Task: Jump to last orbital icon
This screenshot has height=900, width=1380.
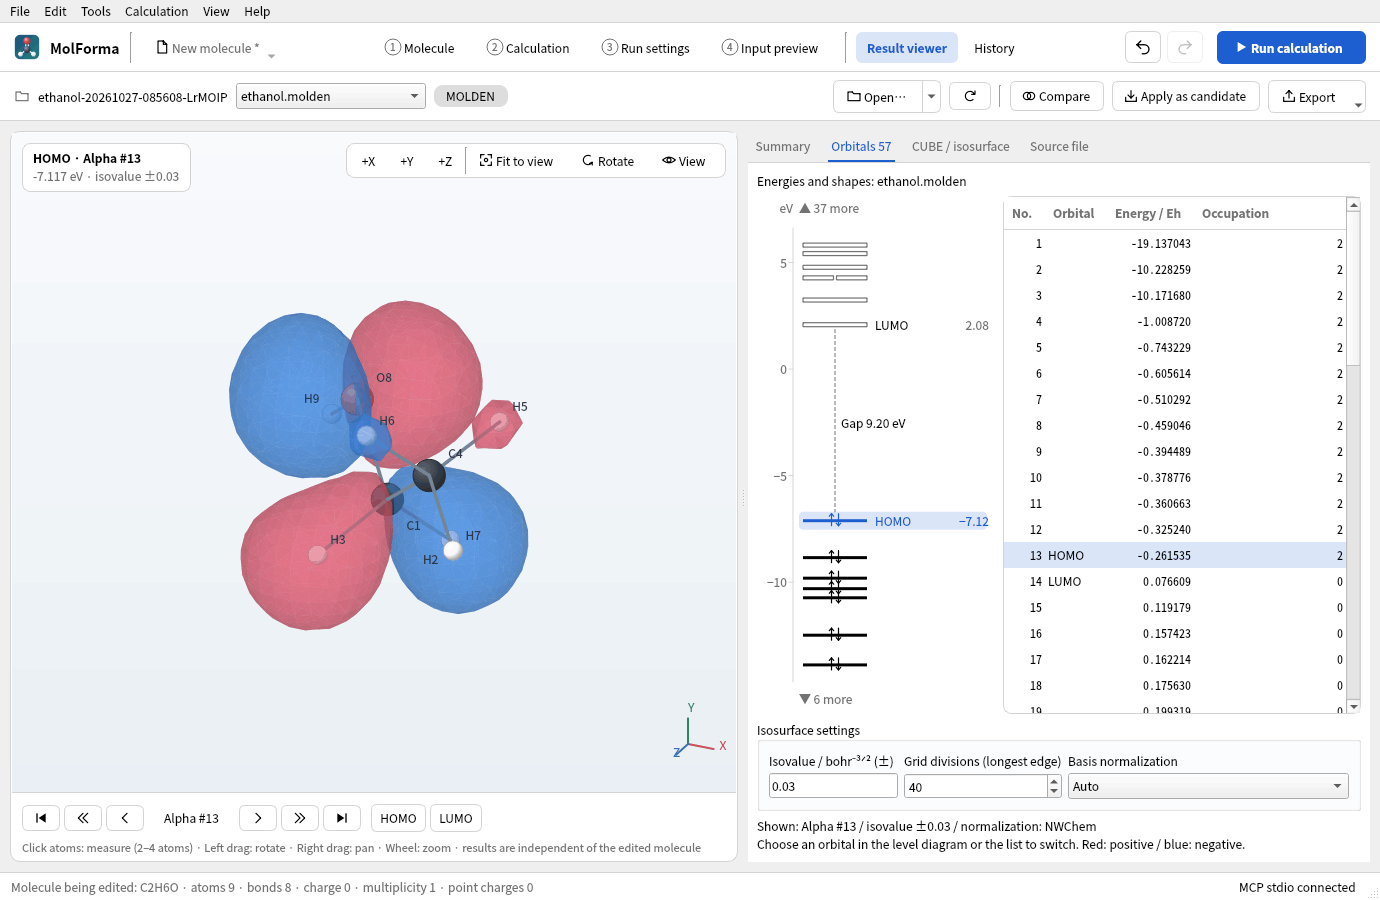Action: pos(342,818)
